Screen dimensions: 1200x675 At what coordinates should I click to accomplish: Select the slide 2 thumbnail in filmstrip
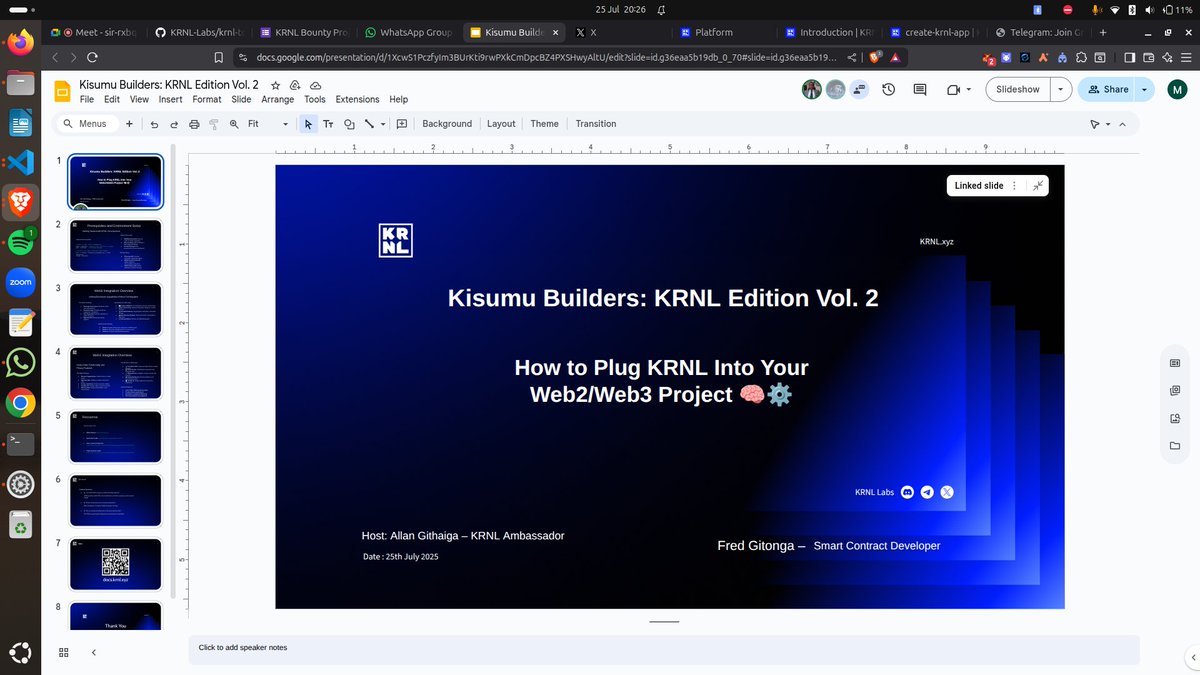[116, 246]
